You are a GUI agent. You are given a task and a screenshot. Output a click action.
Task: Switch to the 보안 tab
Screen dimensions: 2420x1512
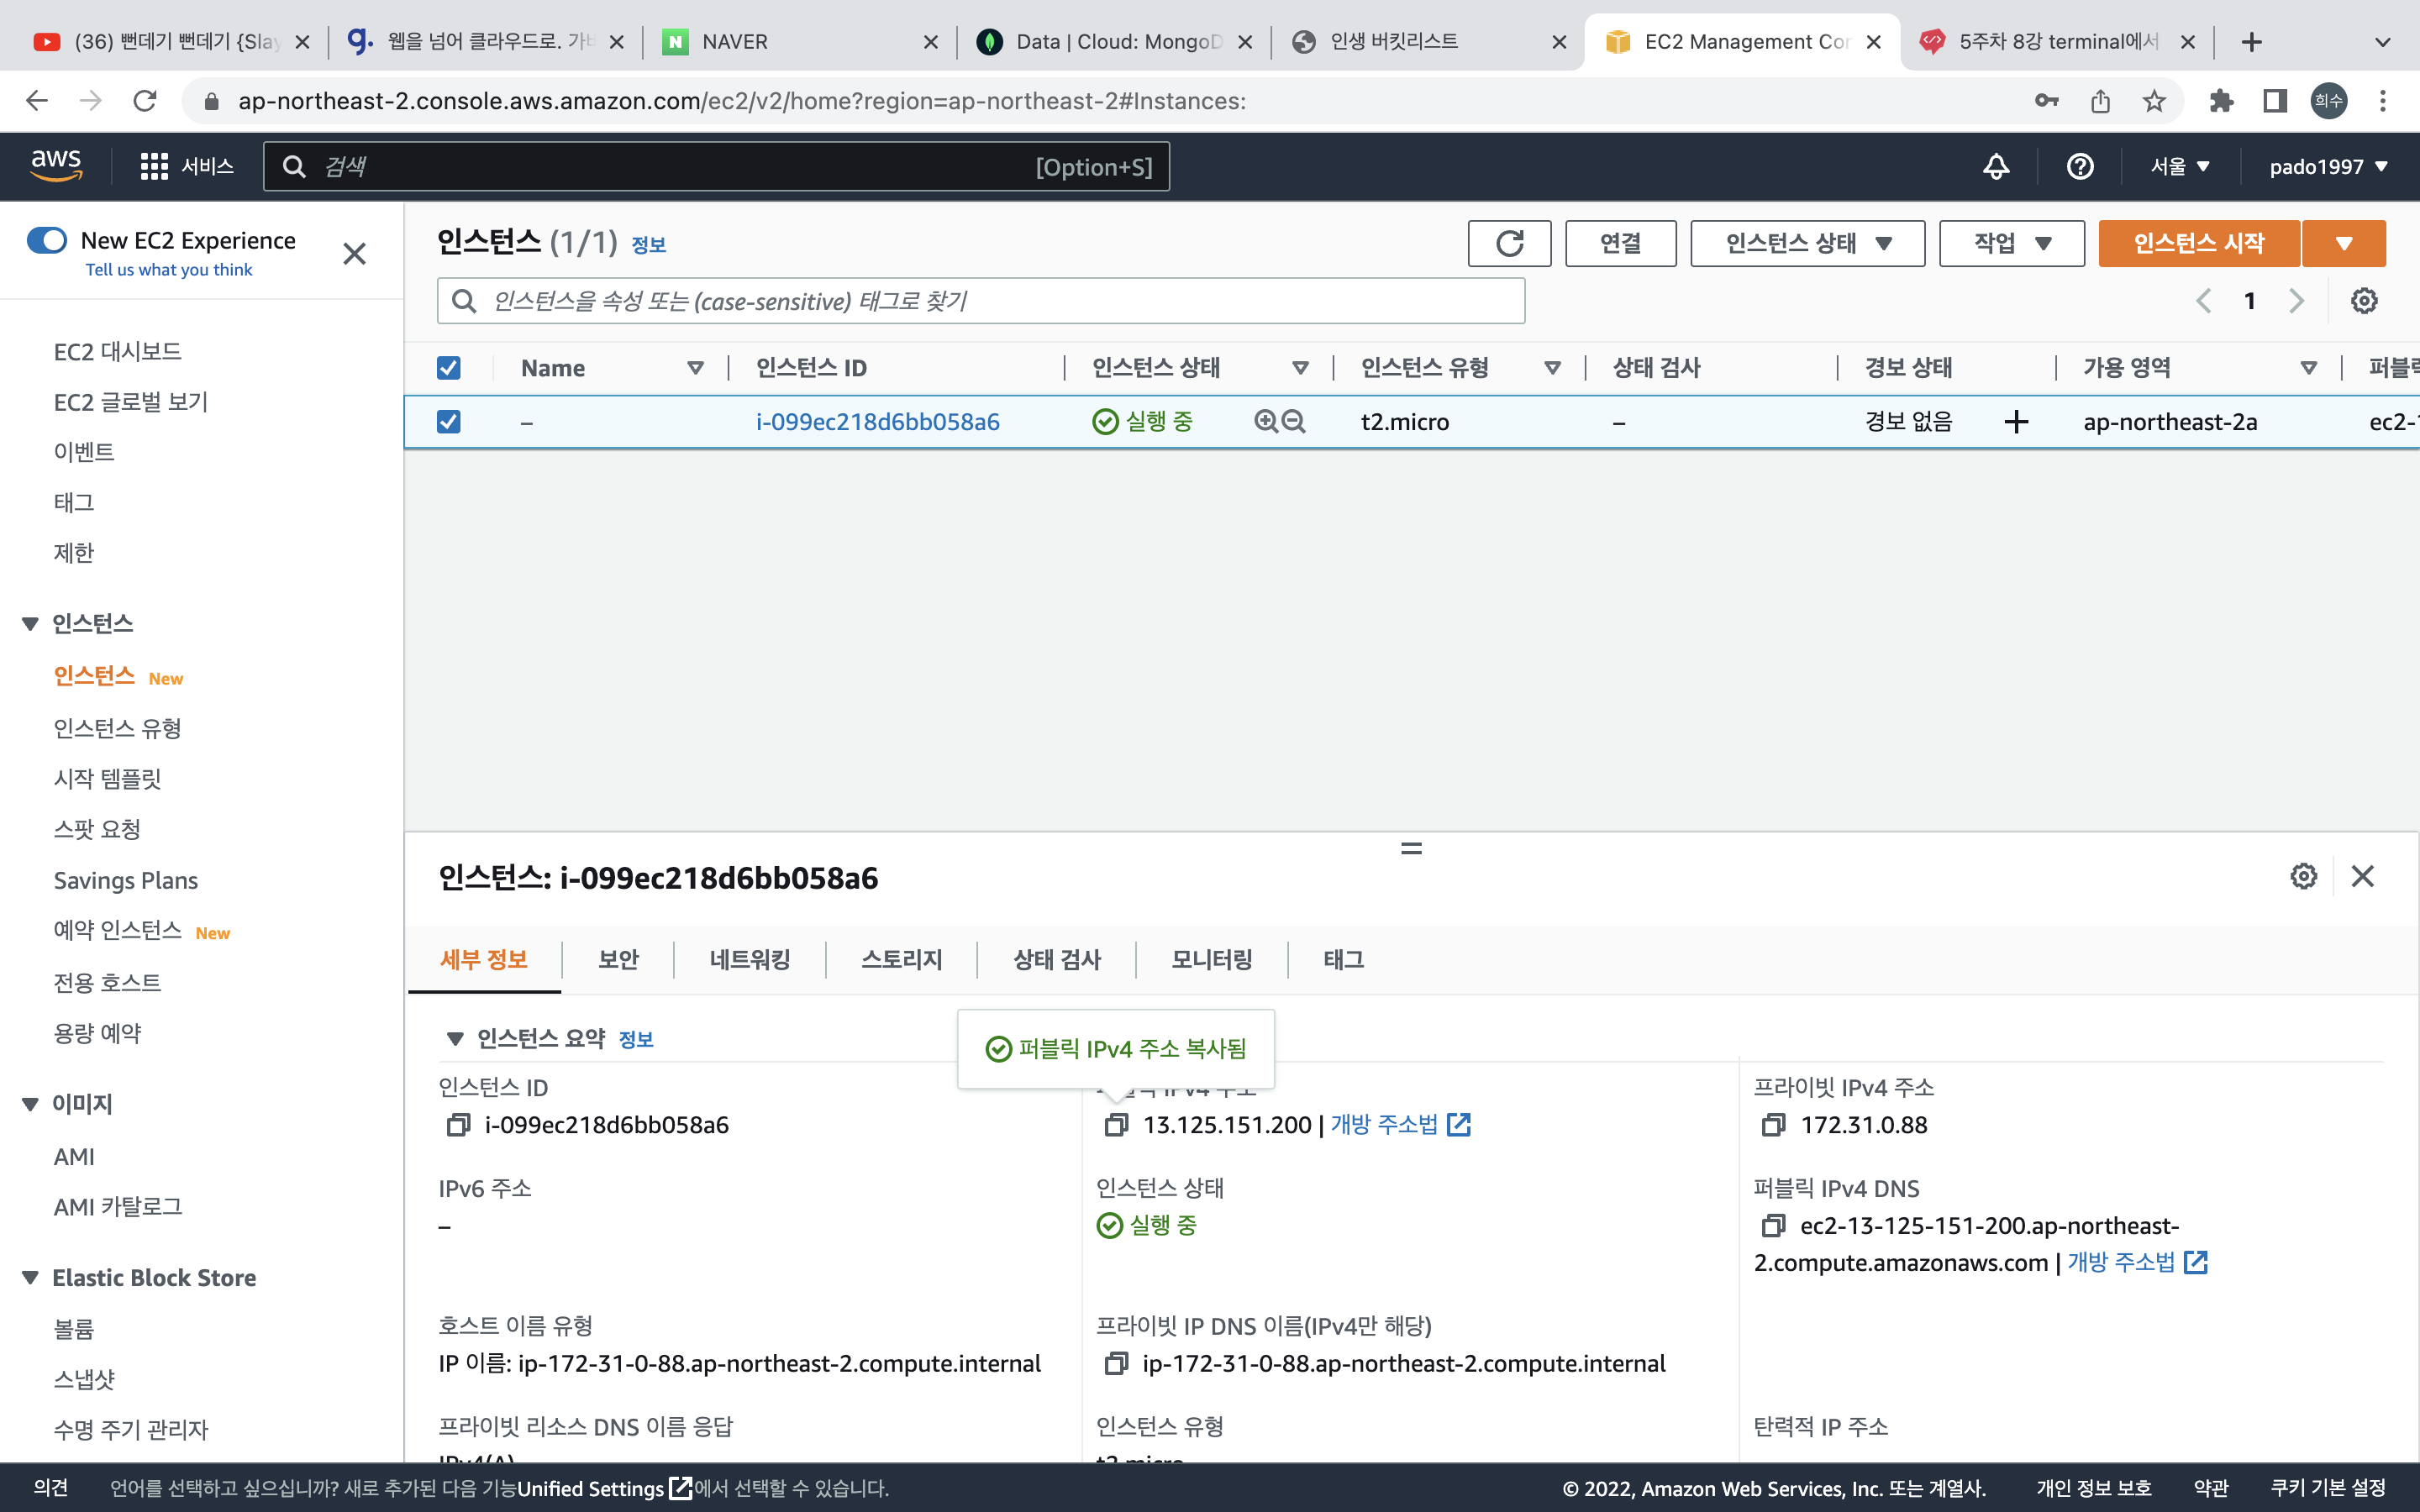(618, 960)
